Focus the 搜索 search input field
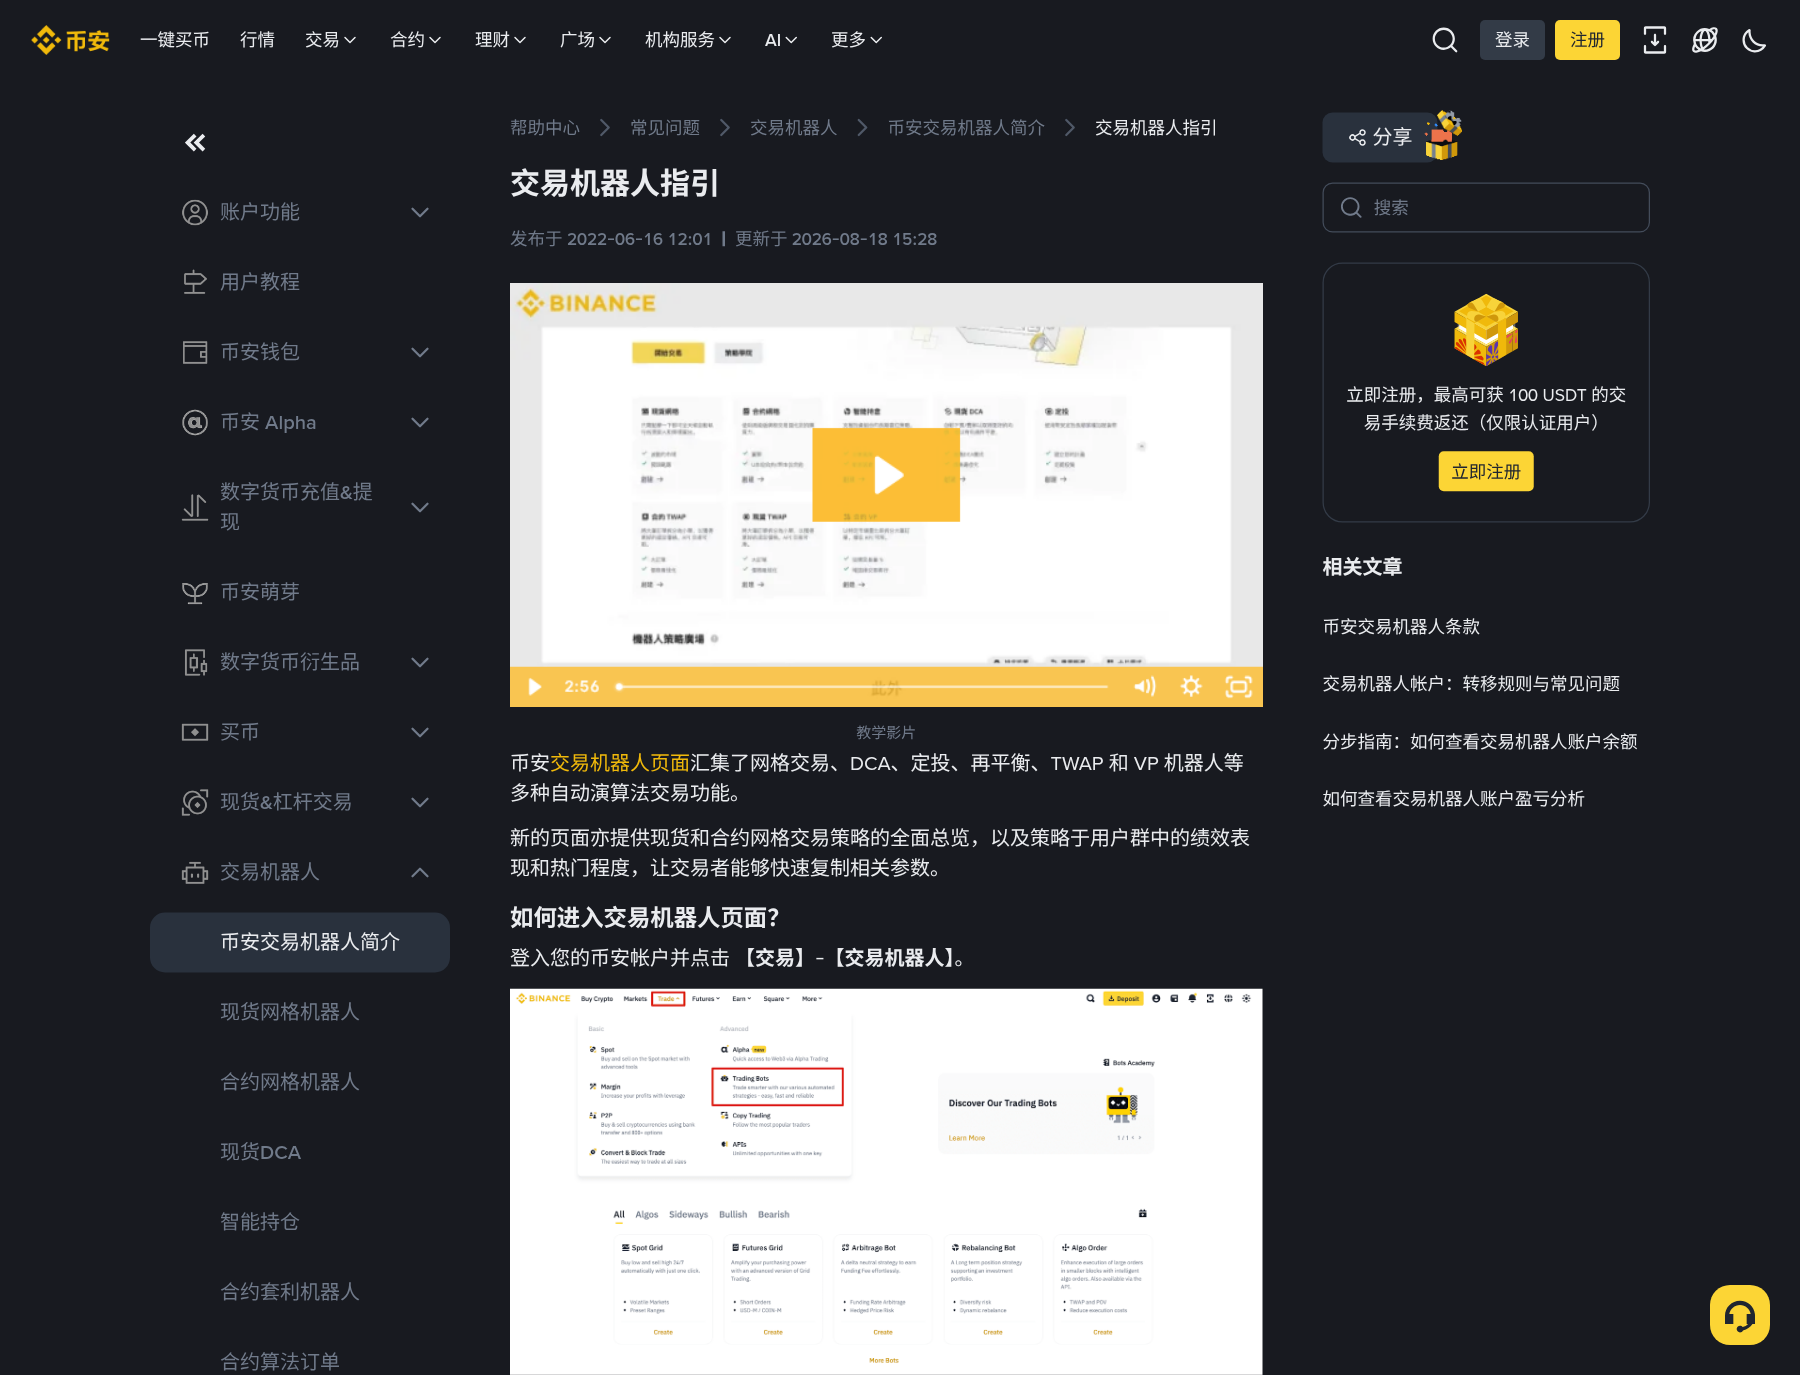 (1486, 207)
